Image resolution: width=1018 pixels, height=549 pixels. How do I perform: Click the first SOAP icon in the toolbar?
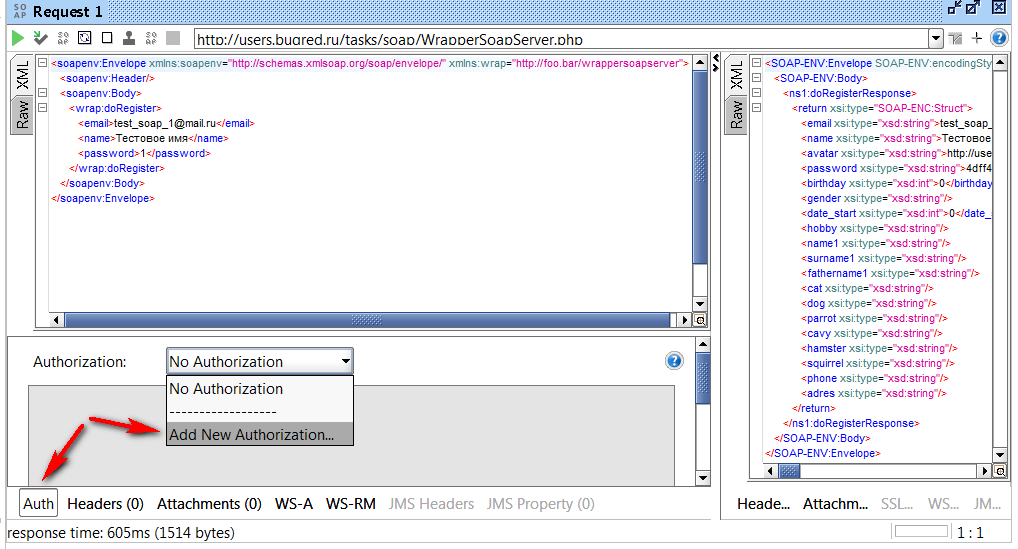[x=63, y=38]
